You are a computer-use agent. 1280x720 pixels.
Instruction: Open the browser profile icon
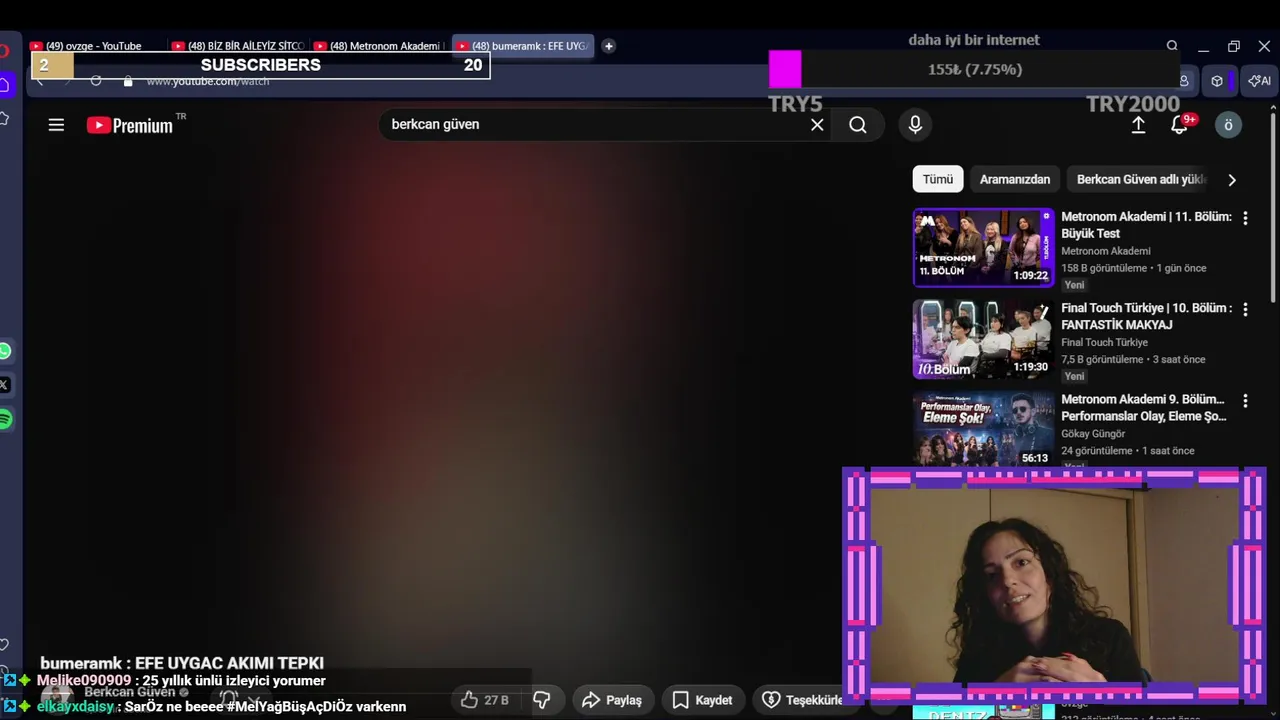point(1184,81)
